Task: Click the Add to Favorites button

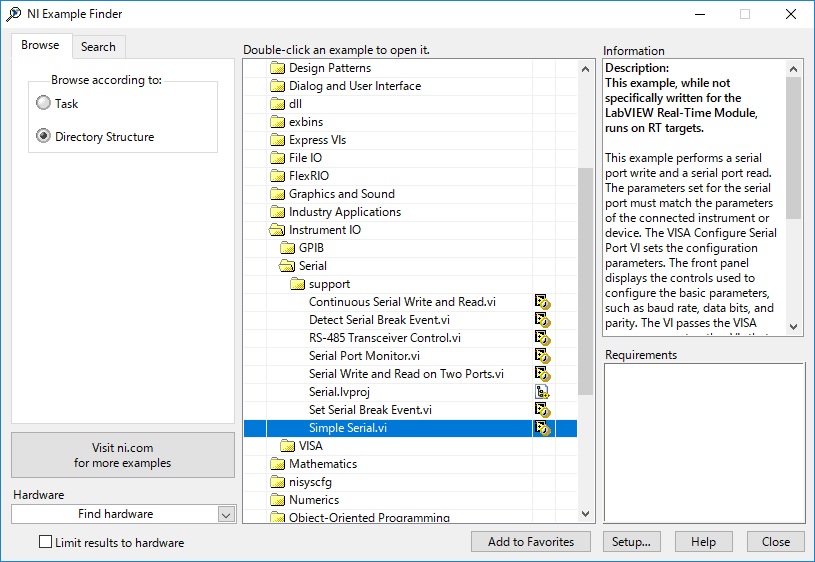Action: point(531,542)
